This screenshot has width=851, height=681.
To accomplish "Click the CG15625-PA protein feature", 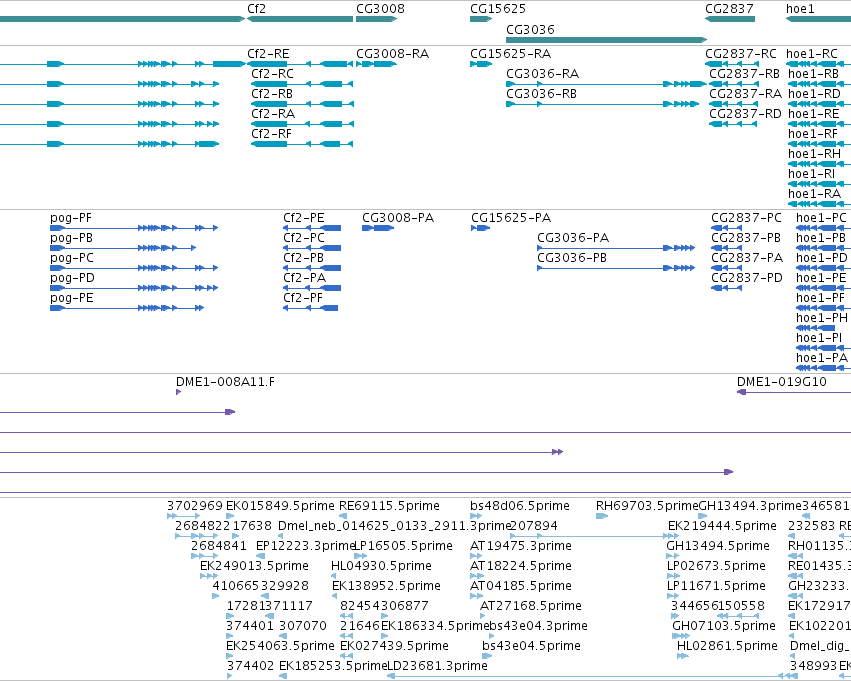I will coord(481,228).
